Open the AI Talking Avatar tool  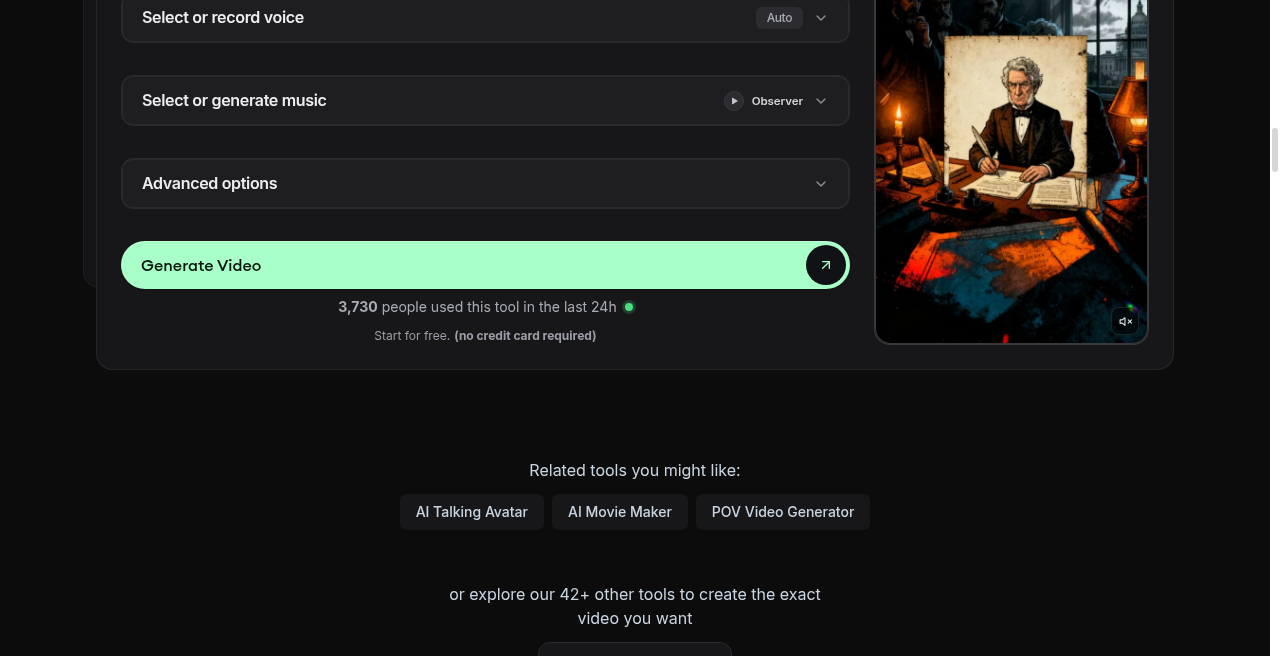point(471,512)
